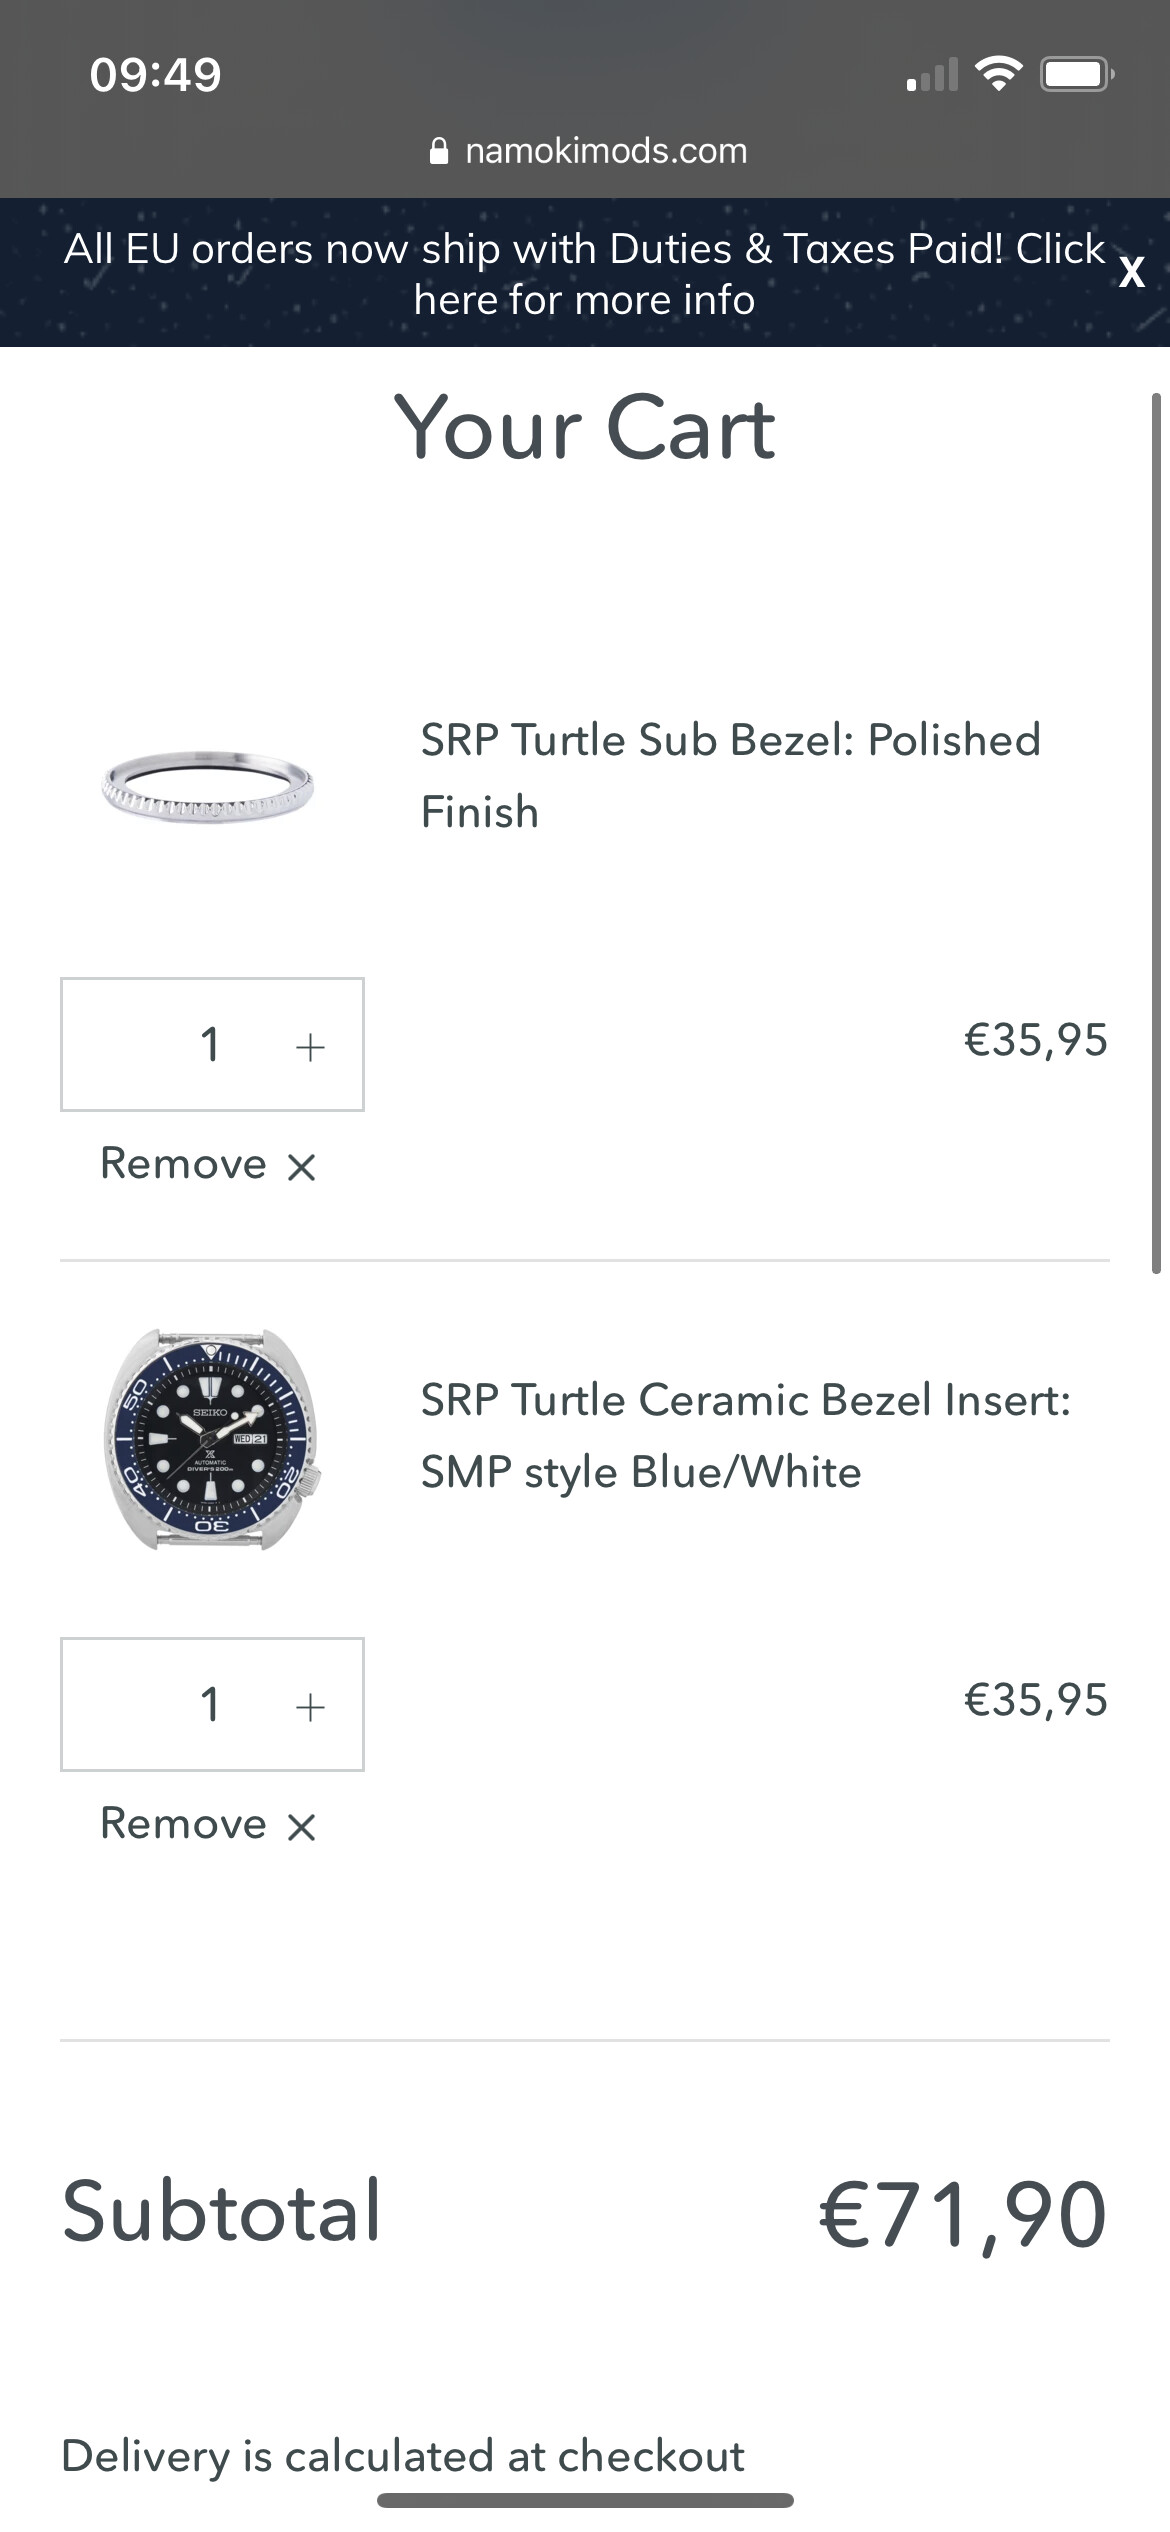
Task: Increase quantity of Ceramic Bezel Insert
Action: (310, 1706)
